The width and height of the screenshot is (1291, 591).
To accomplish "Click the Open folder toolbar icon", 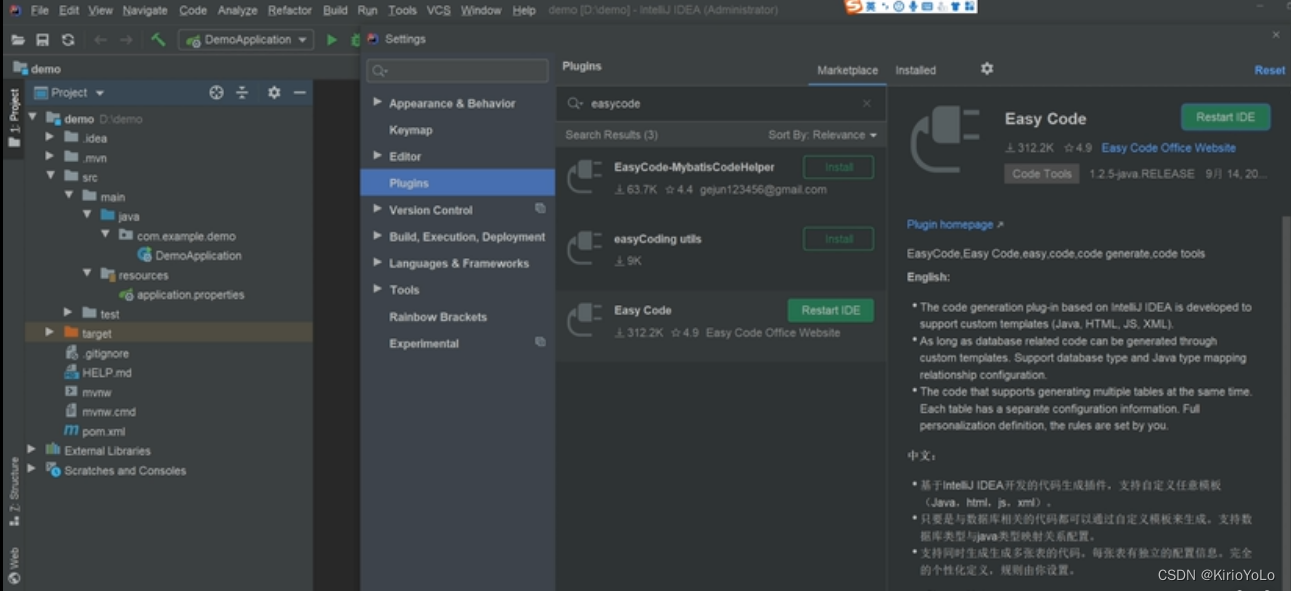I will tap(17, 40).
